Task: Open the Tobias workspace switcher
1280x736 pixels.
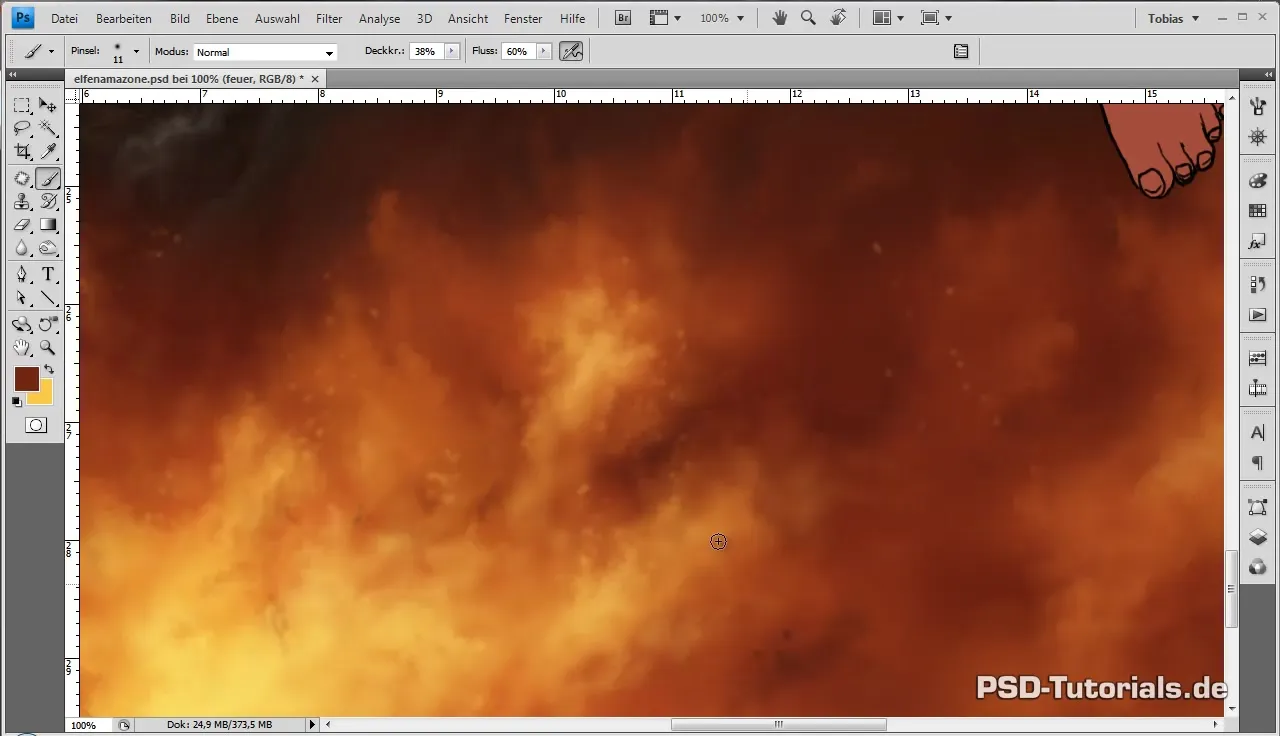Action: pos(1173,18)
